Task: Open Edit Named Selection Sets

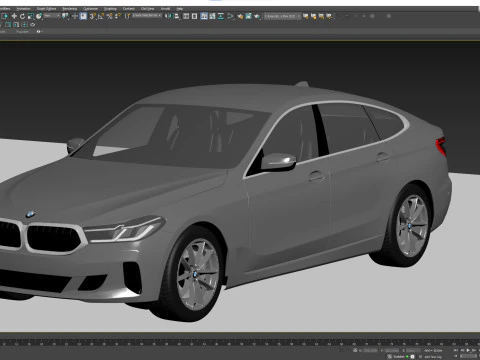Action: click(127, 16)
